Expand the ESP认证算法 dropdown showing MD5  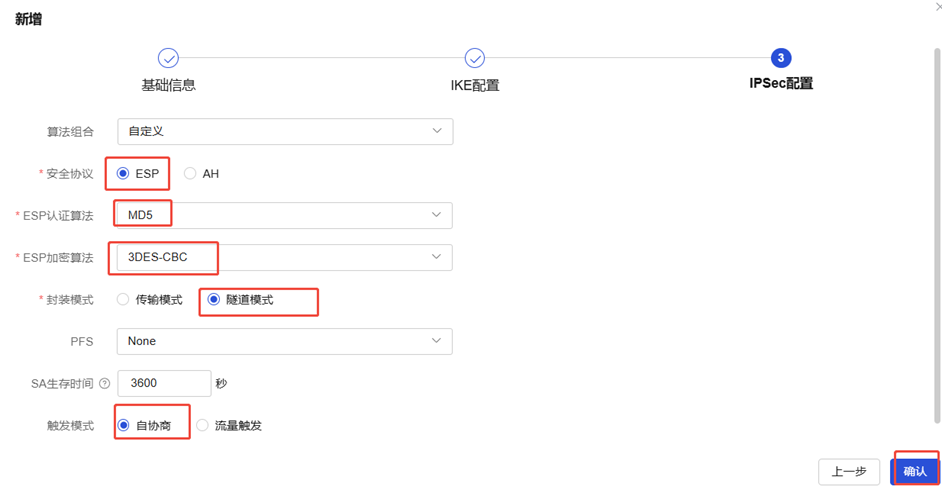(285, 215)
